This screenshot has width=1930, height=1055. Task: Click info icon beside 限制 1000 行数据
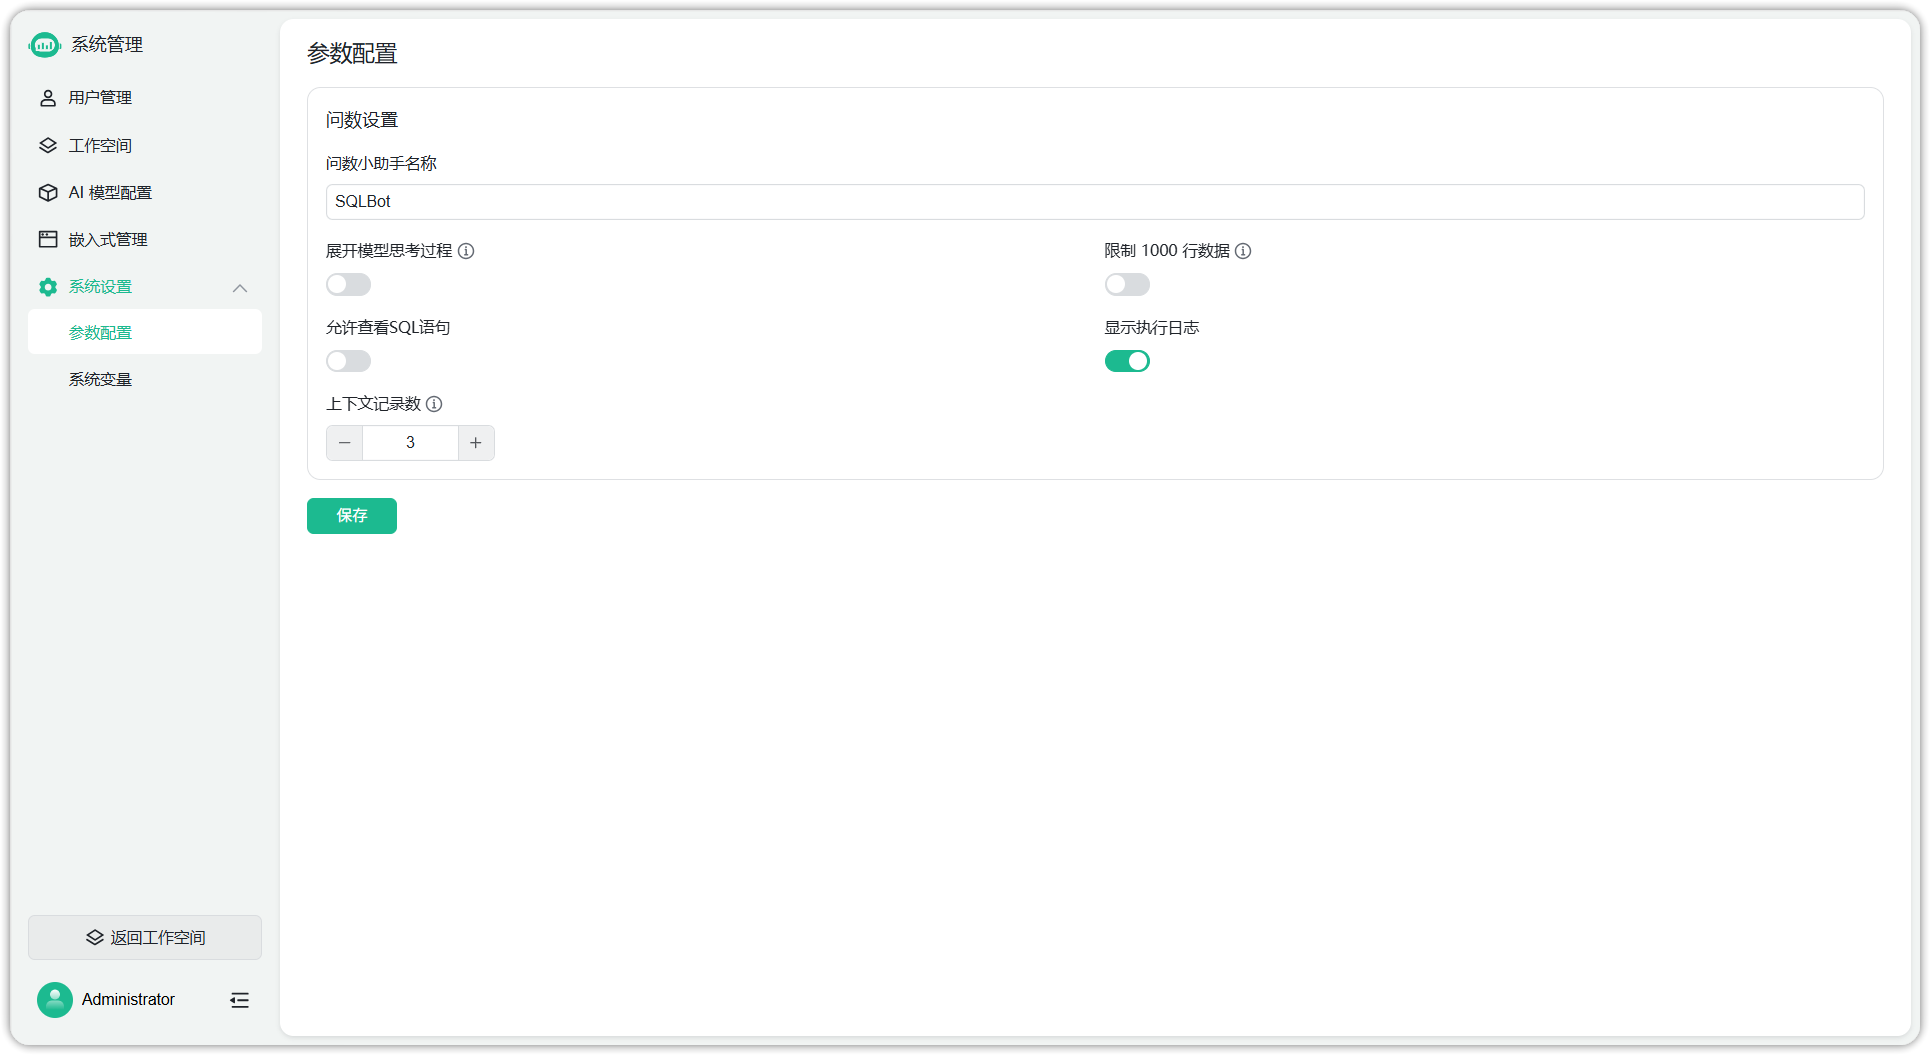pos(1243,251)
